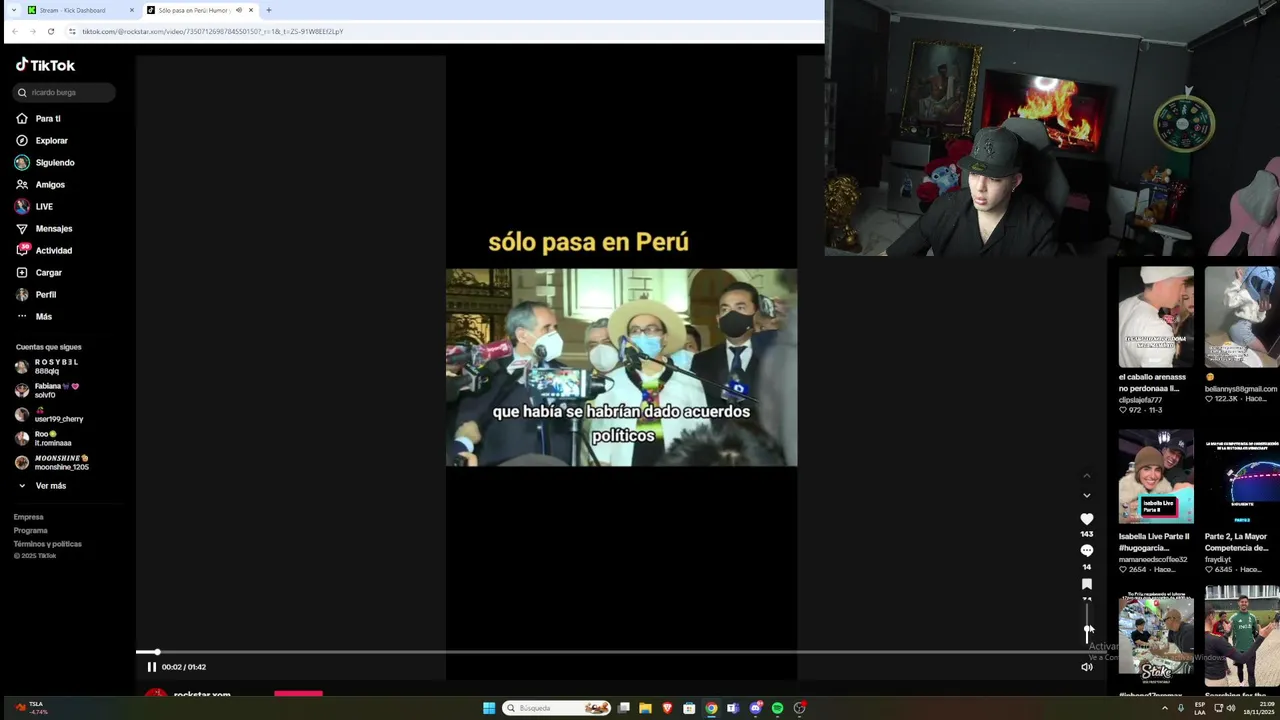This screenshot has width=1280, height=720.
Task: Click the TikTok logo
Action: click(45, 65)
